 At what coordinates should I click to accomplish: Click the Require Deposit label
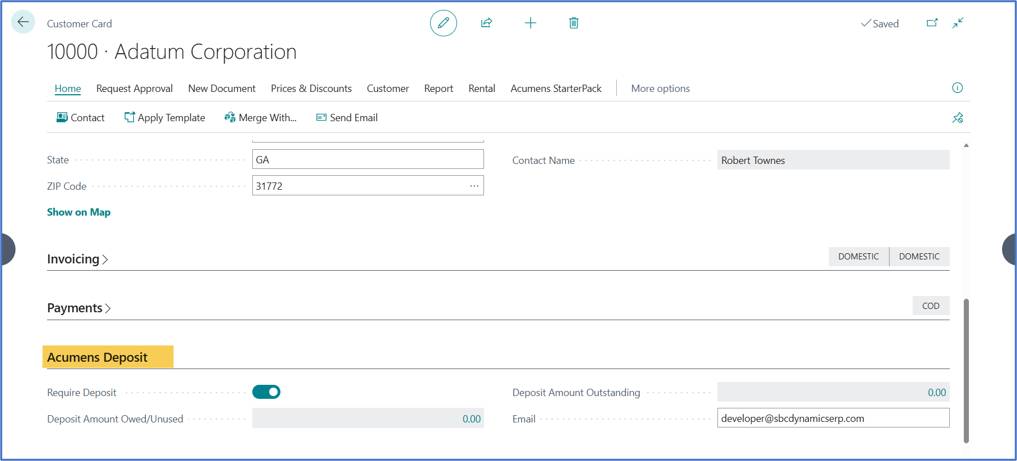click(82, 392)
